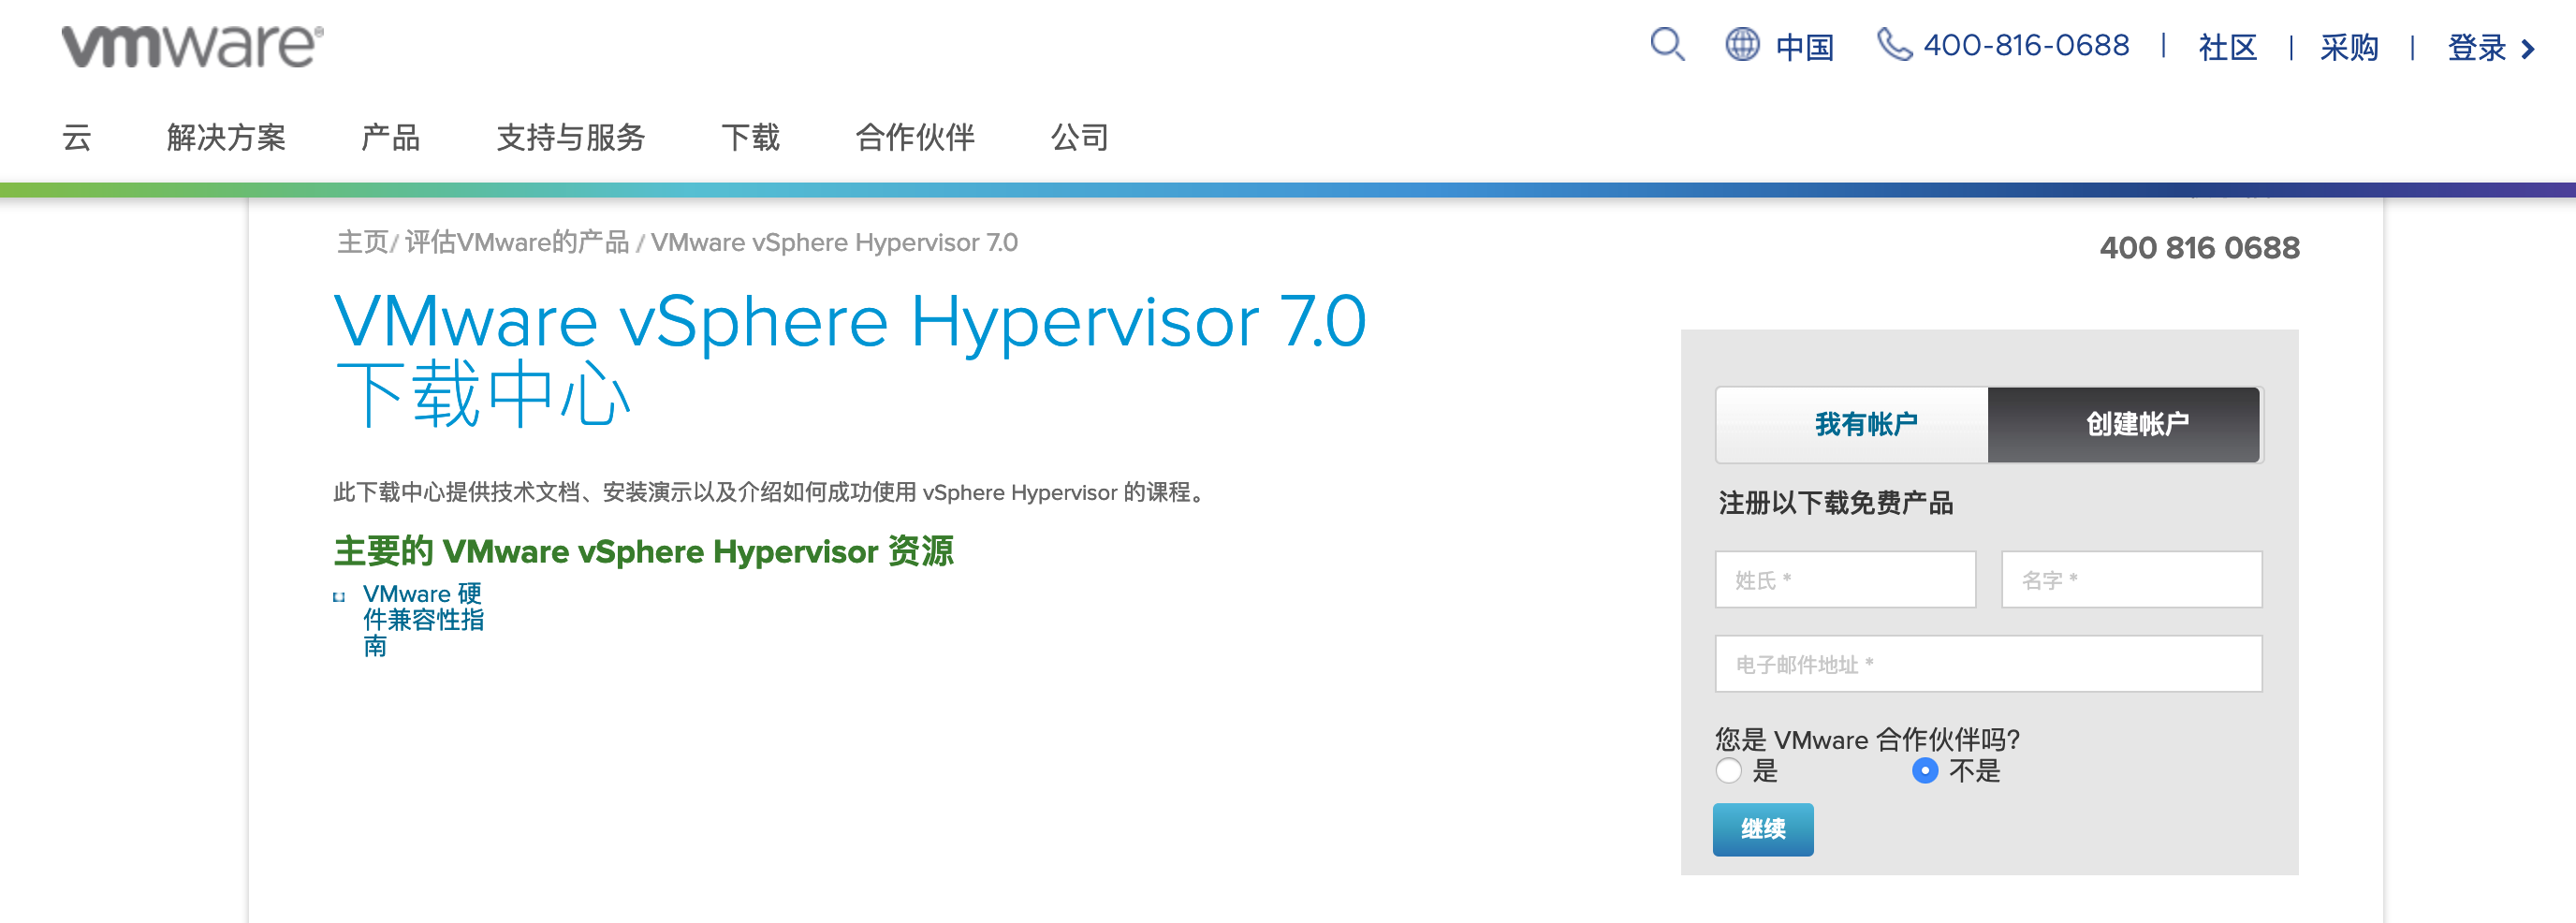Click the 您是 VMware 合作伙伴吗? label

click(x=1868, y=740)
